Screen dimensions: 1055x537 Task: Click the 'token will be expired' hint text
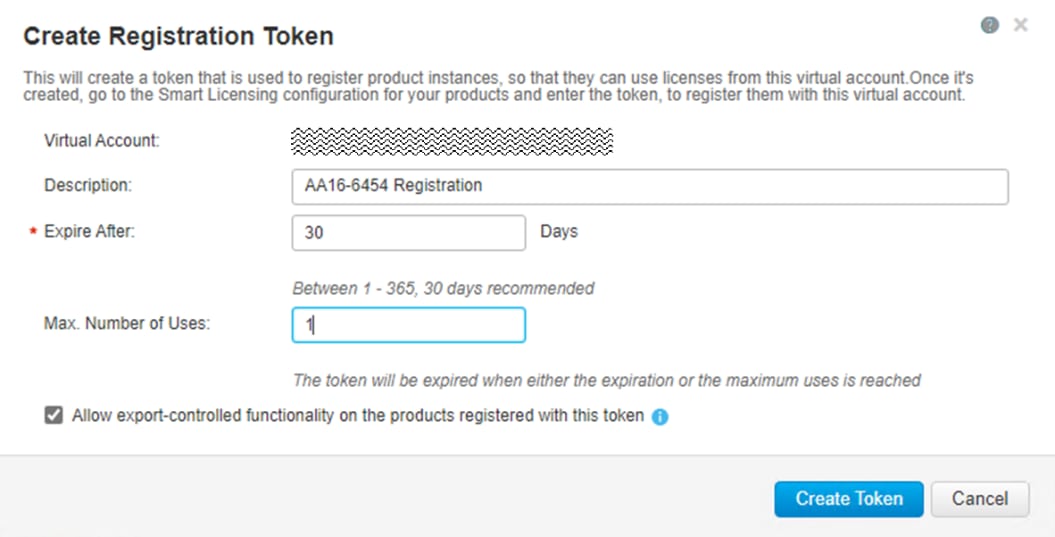tap(606, 380)
